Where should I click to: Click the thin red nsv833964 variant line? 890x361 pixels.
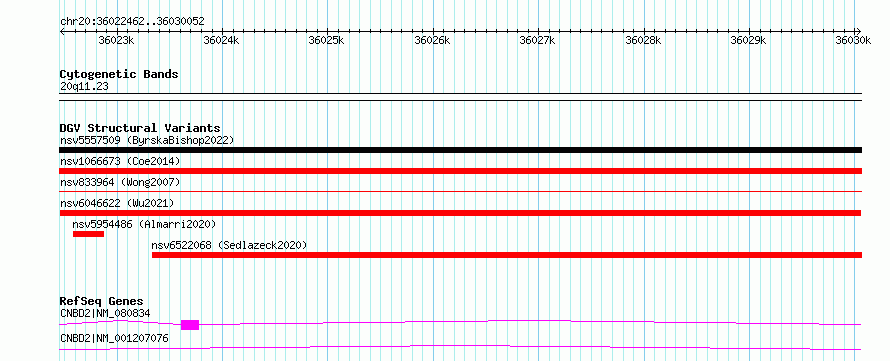pyautogui.click(x=460, y=192)
